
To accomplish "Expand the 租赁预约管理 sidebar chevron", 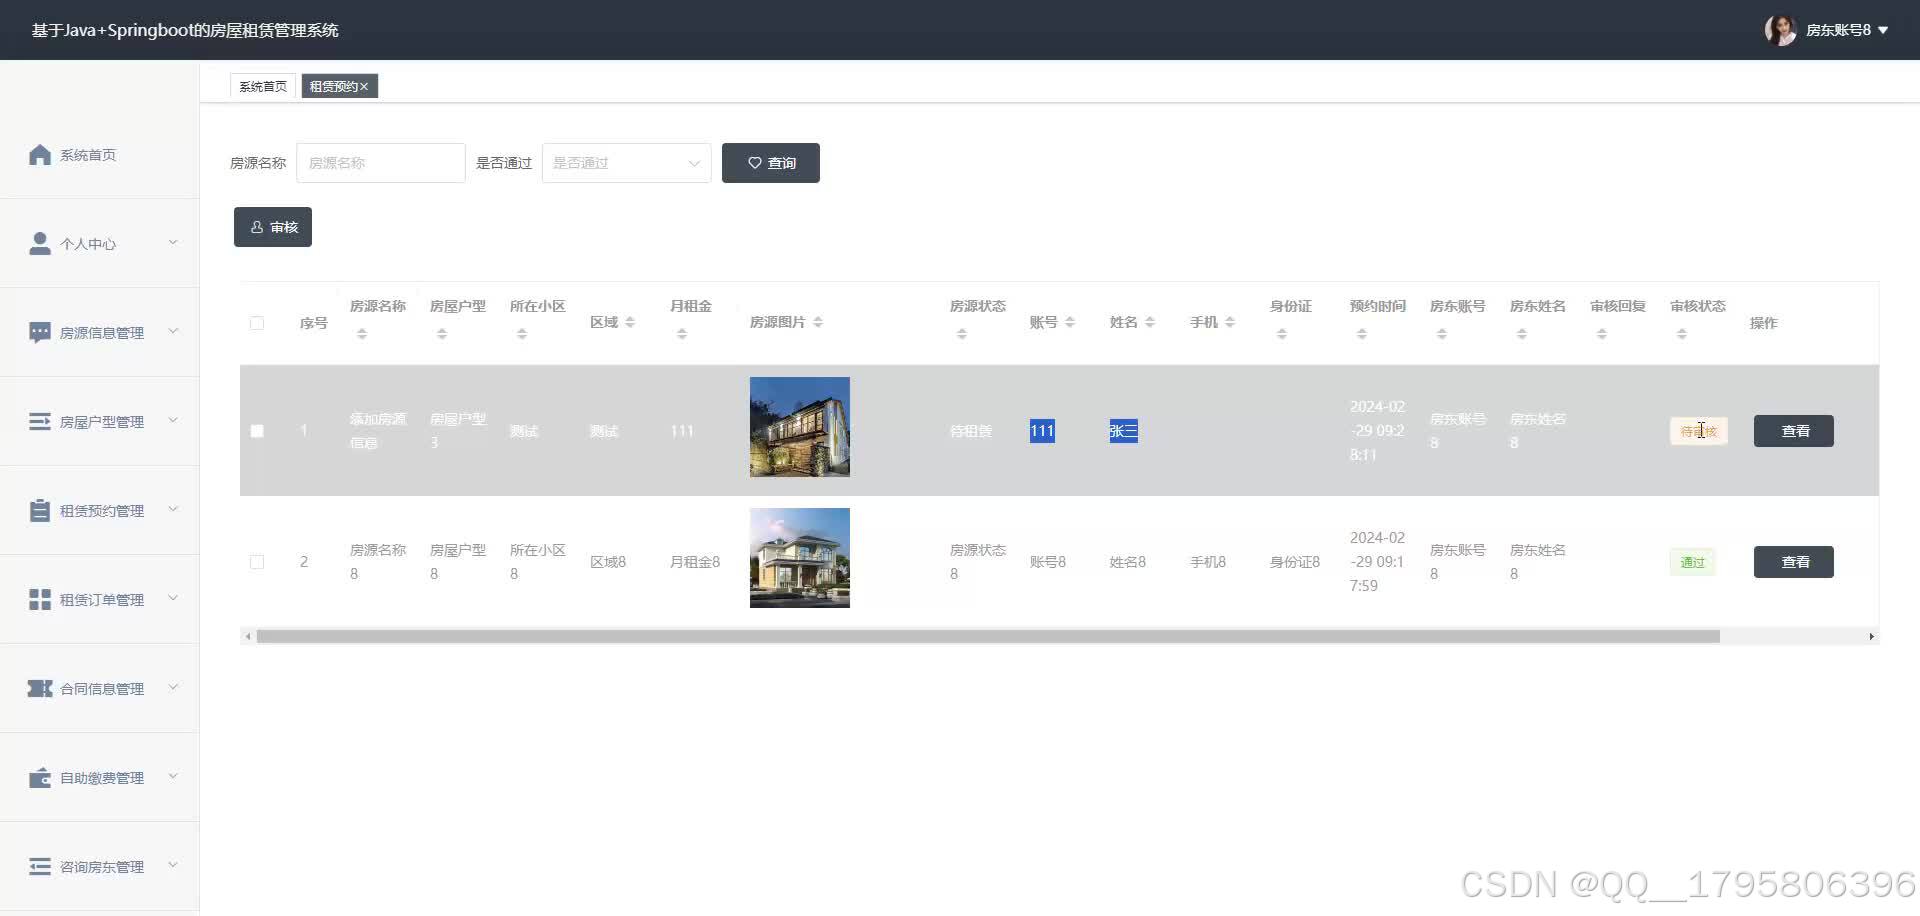I will 173,509.
